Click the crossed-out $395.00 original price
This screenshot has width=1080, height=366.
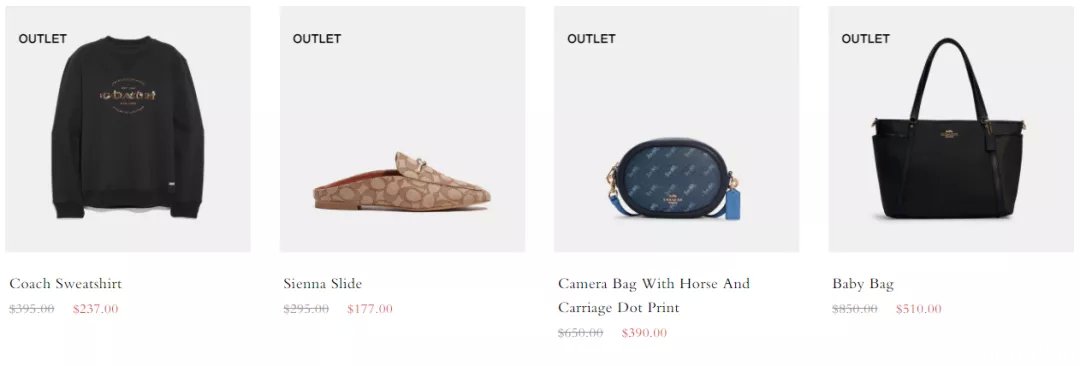[32, 309]
